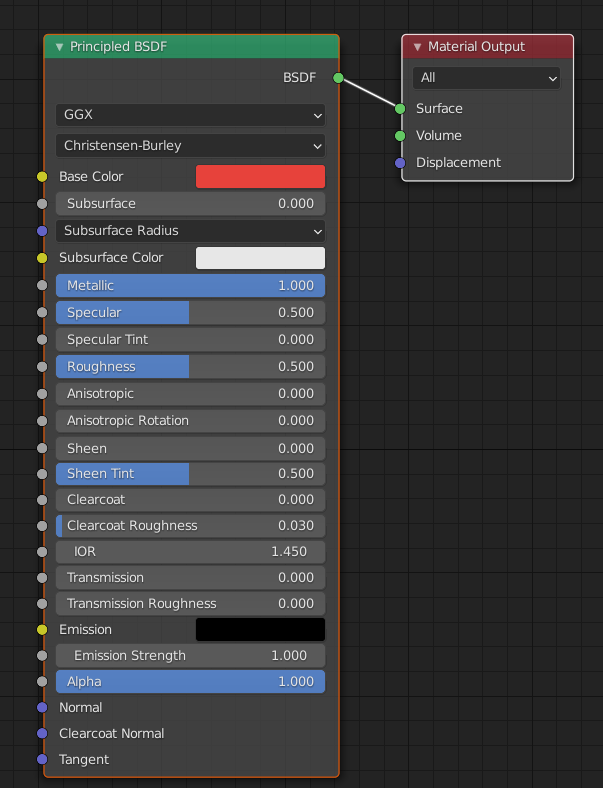Click the Normal input socket
The height and width of the screenshot is (788, 603).
tap(42, 708)
